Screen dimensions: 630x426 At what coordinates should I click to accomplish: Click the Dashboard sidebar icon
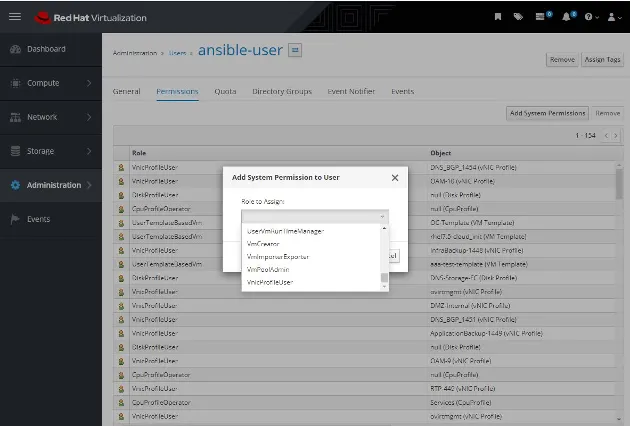[15, 49]
